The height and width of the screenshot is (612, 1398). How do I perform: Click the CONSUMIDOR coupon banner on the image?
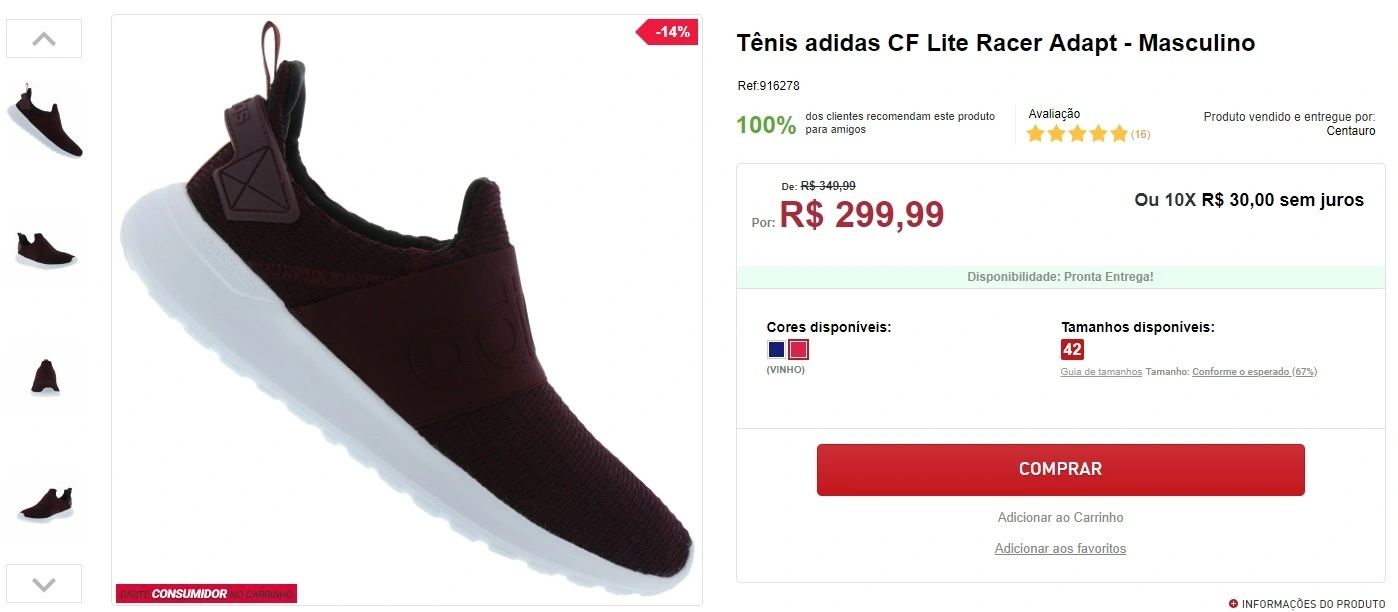point(205,592)
